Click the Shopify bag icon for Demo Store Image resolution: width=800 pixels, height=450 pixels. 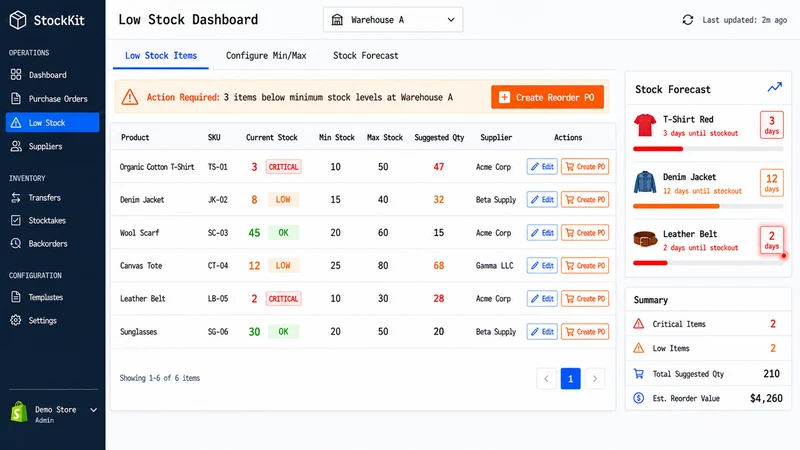pyautogui.click(x=19, y=412)
